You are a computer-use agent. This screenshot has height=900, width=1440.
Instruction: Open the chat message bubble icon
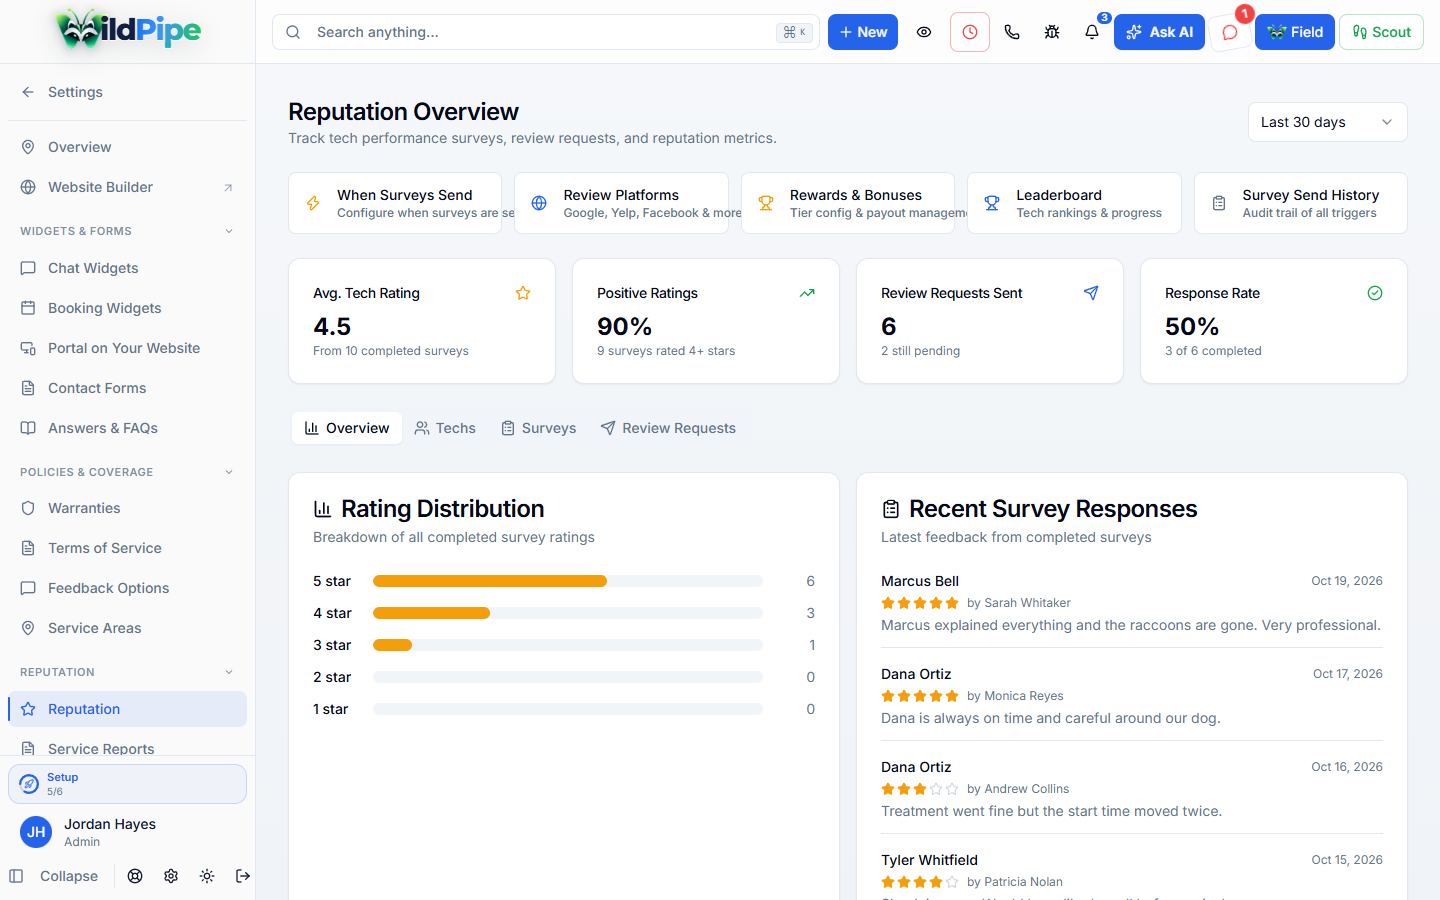click(x=1230, y=32)
